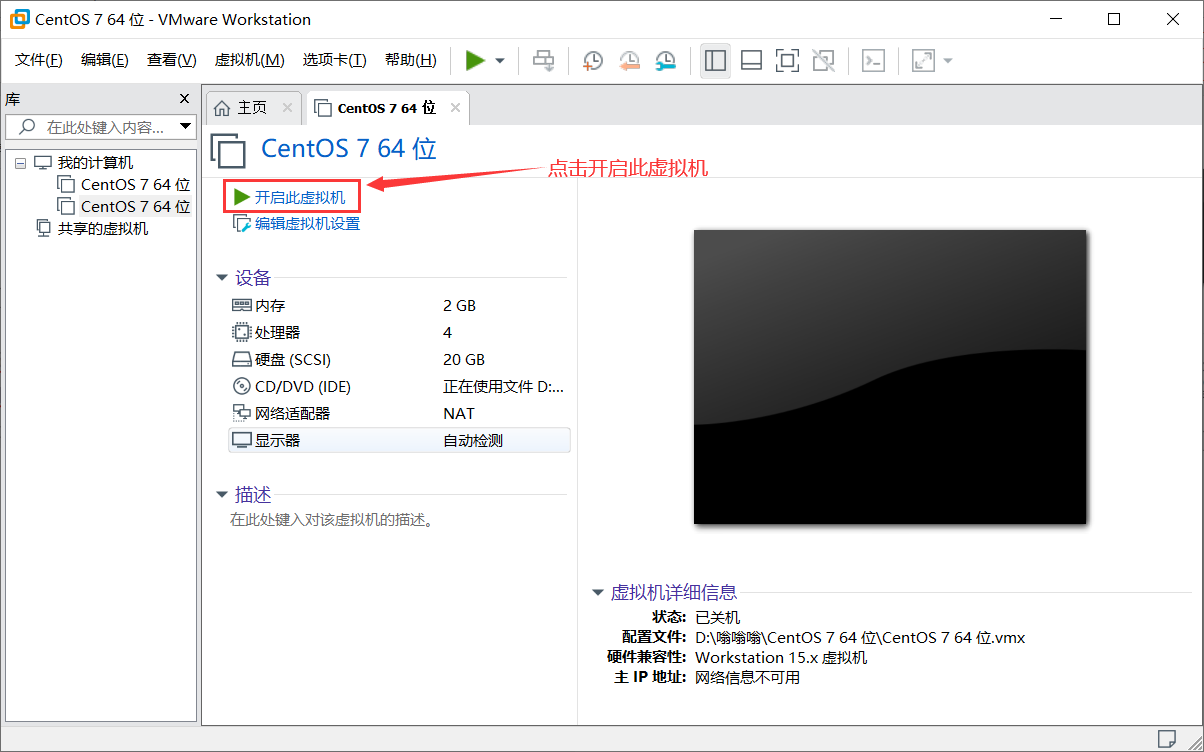This screenshot has width=1204, height=752.
Task: Open the 选项卡(T) menu
Action: coord(335,60)
